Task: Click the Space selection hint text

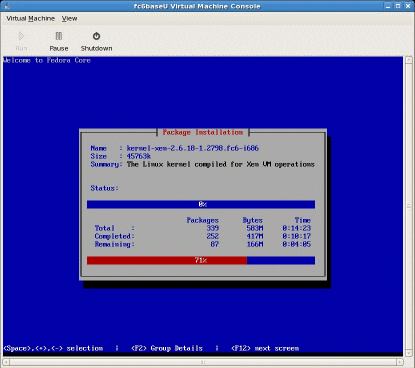Action: coord(53,348)
